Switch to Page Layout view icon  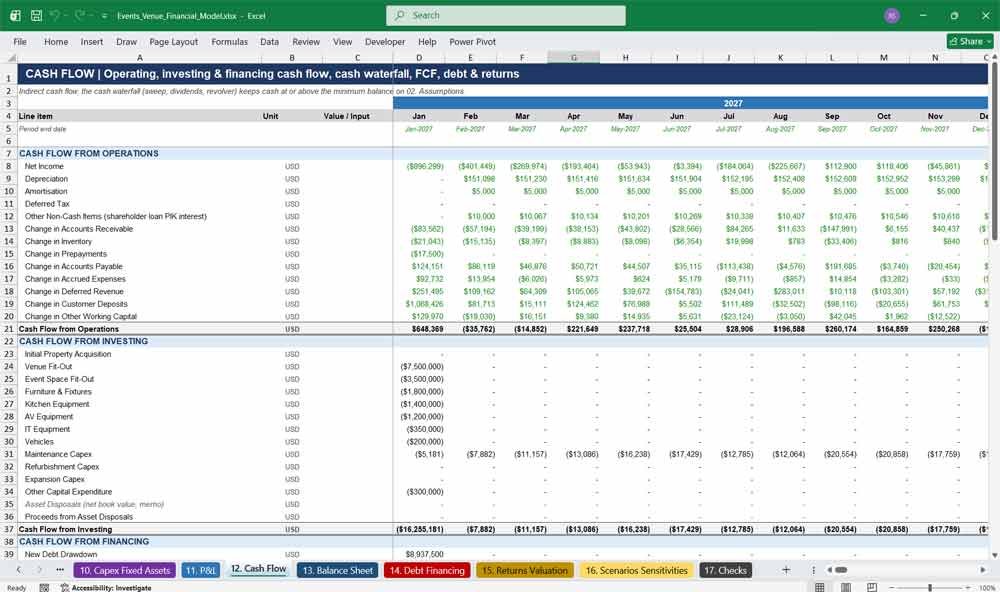point(846,587)
